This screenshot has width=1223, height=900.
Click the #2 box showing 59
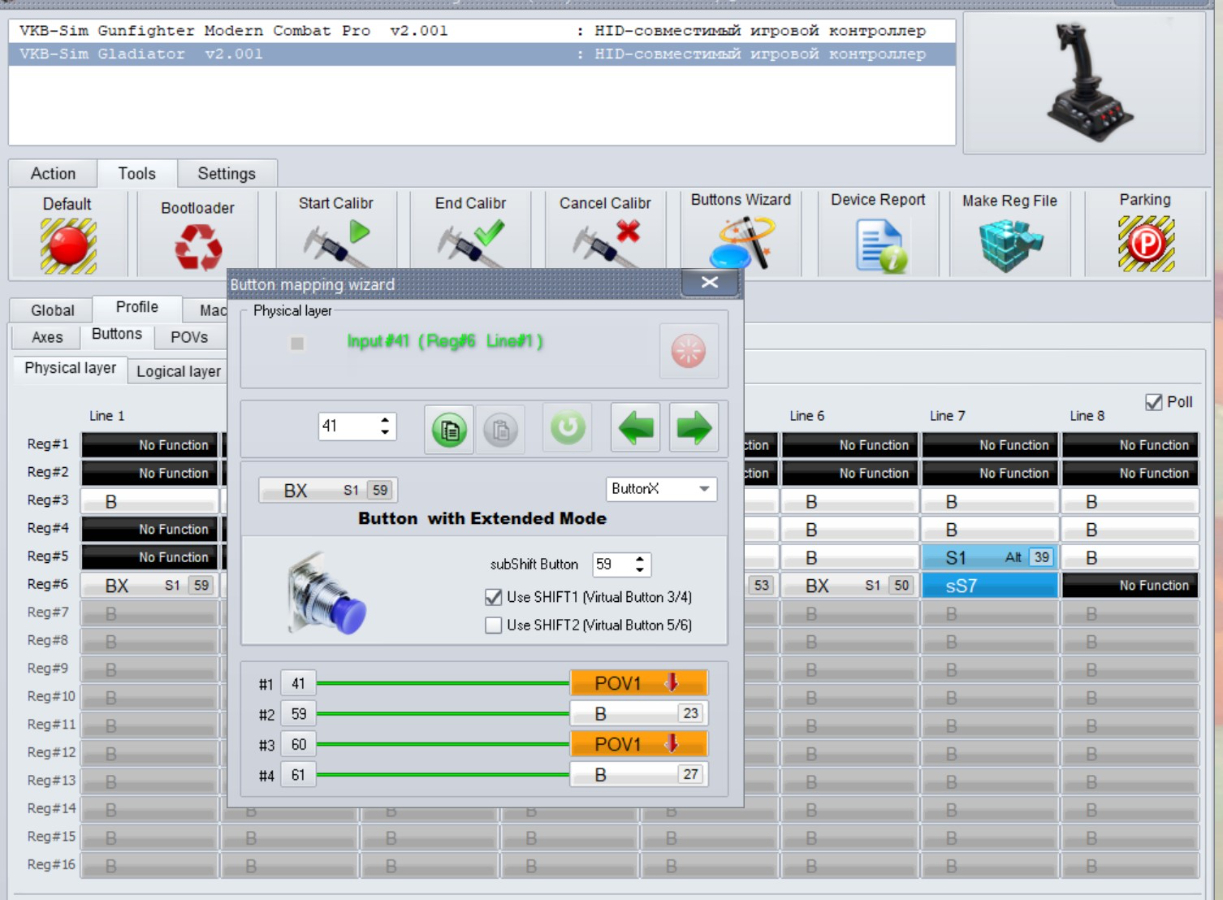299,714
